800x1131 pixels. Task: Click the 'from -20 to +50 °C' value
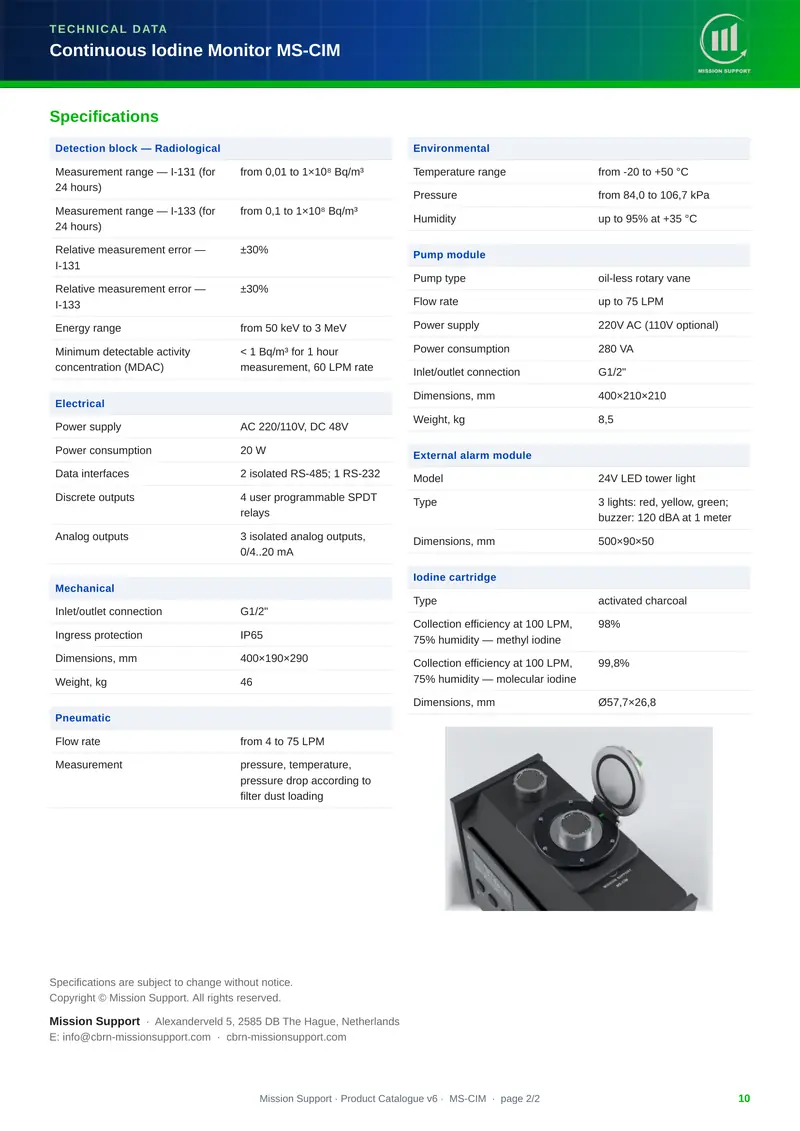[643, 172]
